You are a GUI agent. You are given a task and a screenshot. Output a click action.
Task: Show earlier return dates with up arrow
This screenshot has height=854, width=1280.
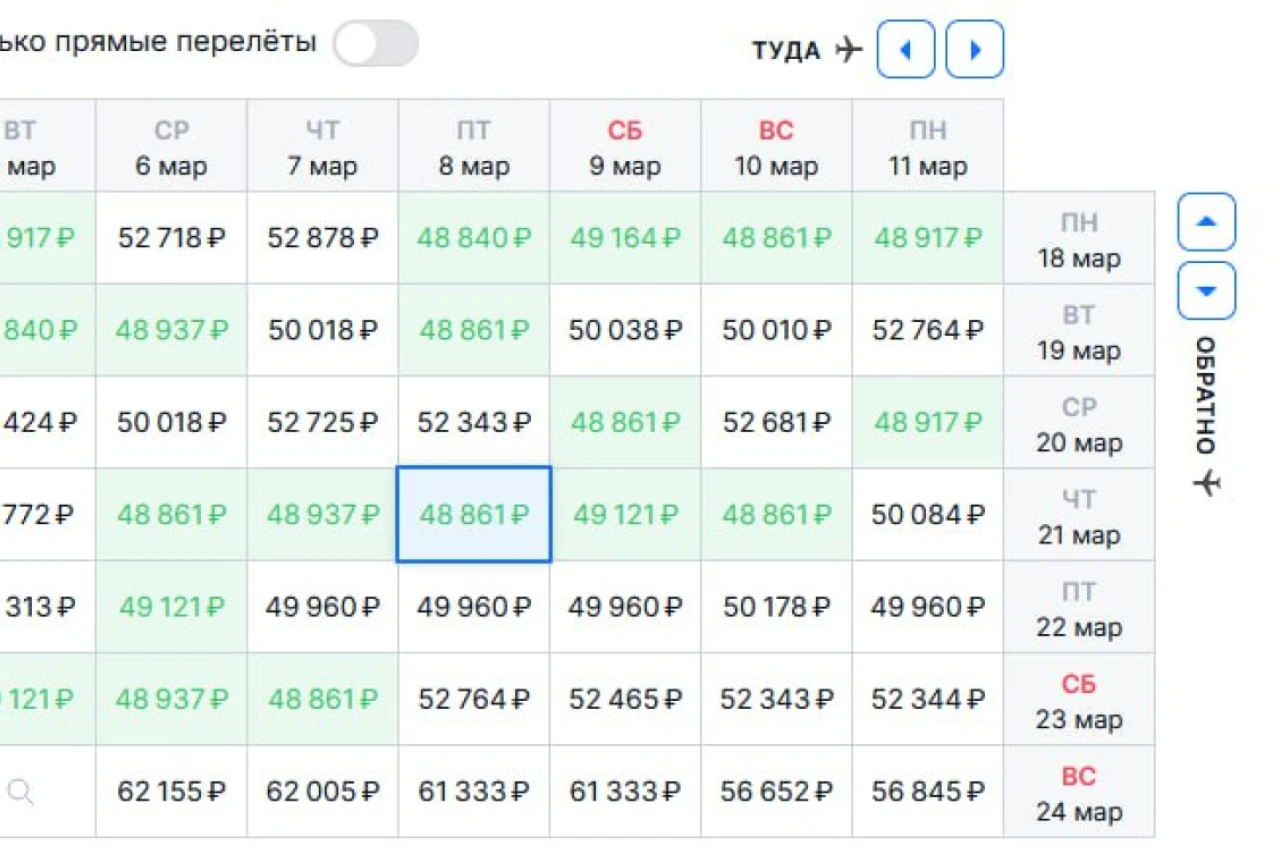click(1206, 222)
